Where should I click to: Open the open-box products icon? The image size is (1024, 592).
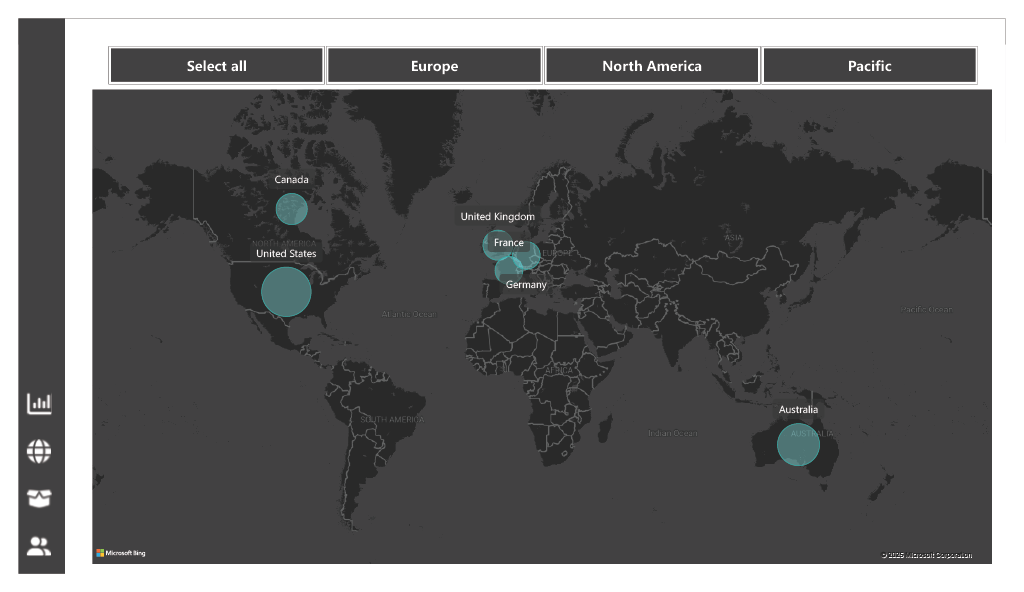coord(39,499)
